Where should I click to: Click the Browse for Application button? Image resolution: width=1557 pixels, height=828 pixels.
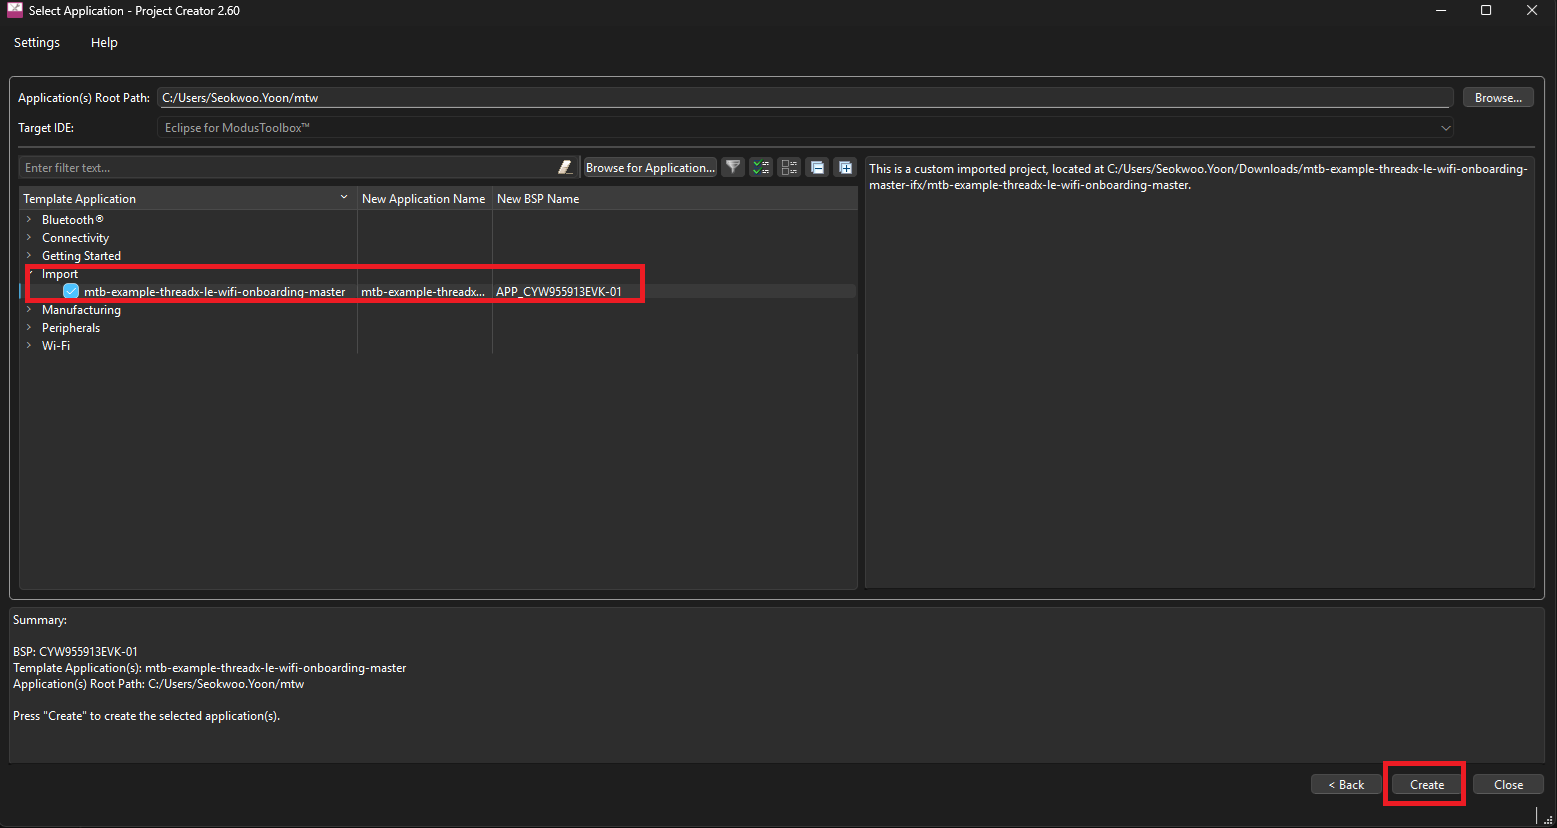click(650, 168)
